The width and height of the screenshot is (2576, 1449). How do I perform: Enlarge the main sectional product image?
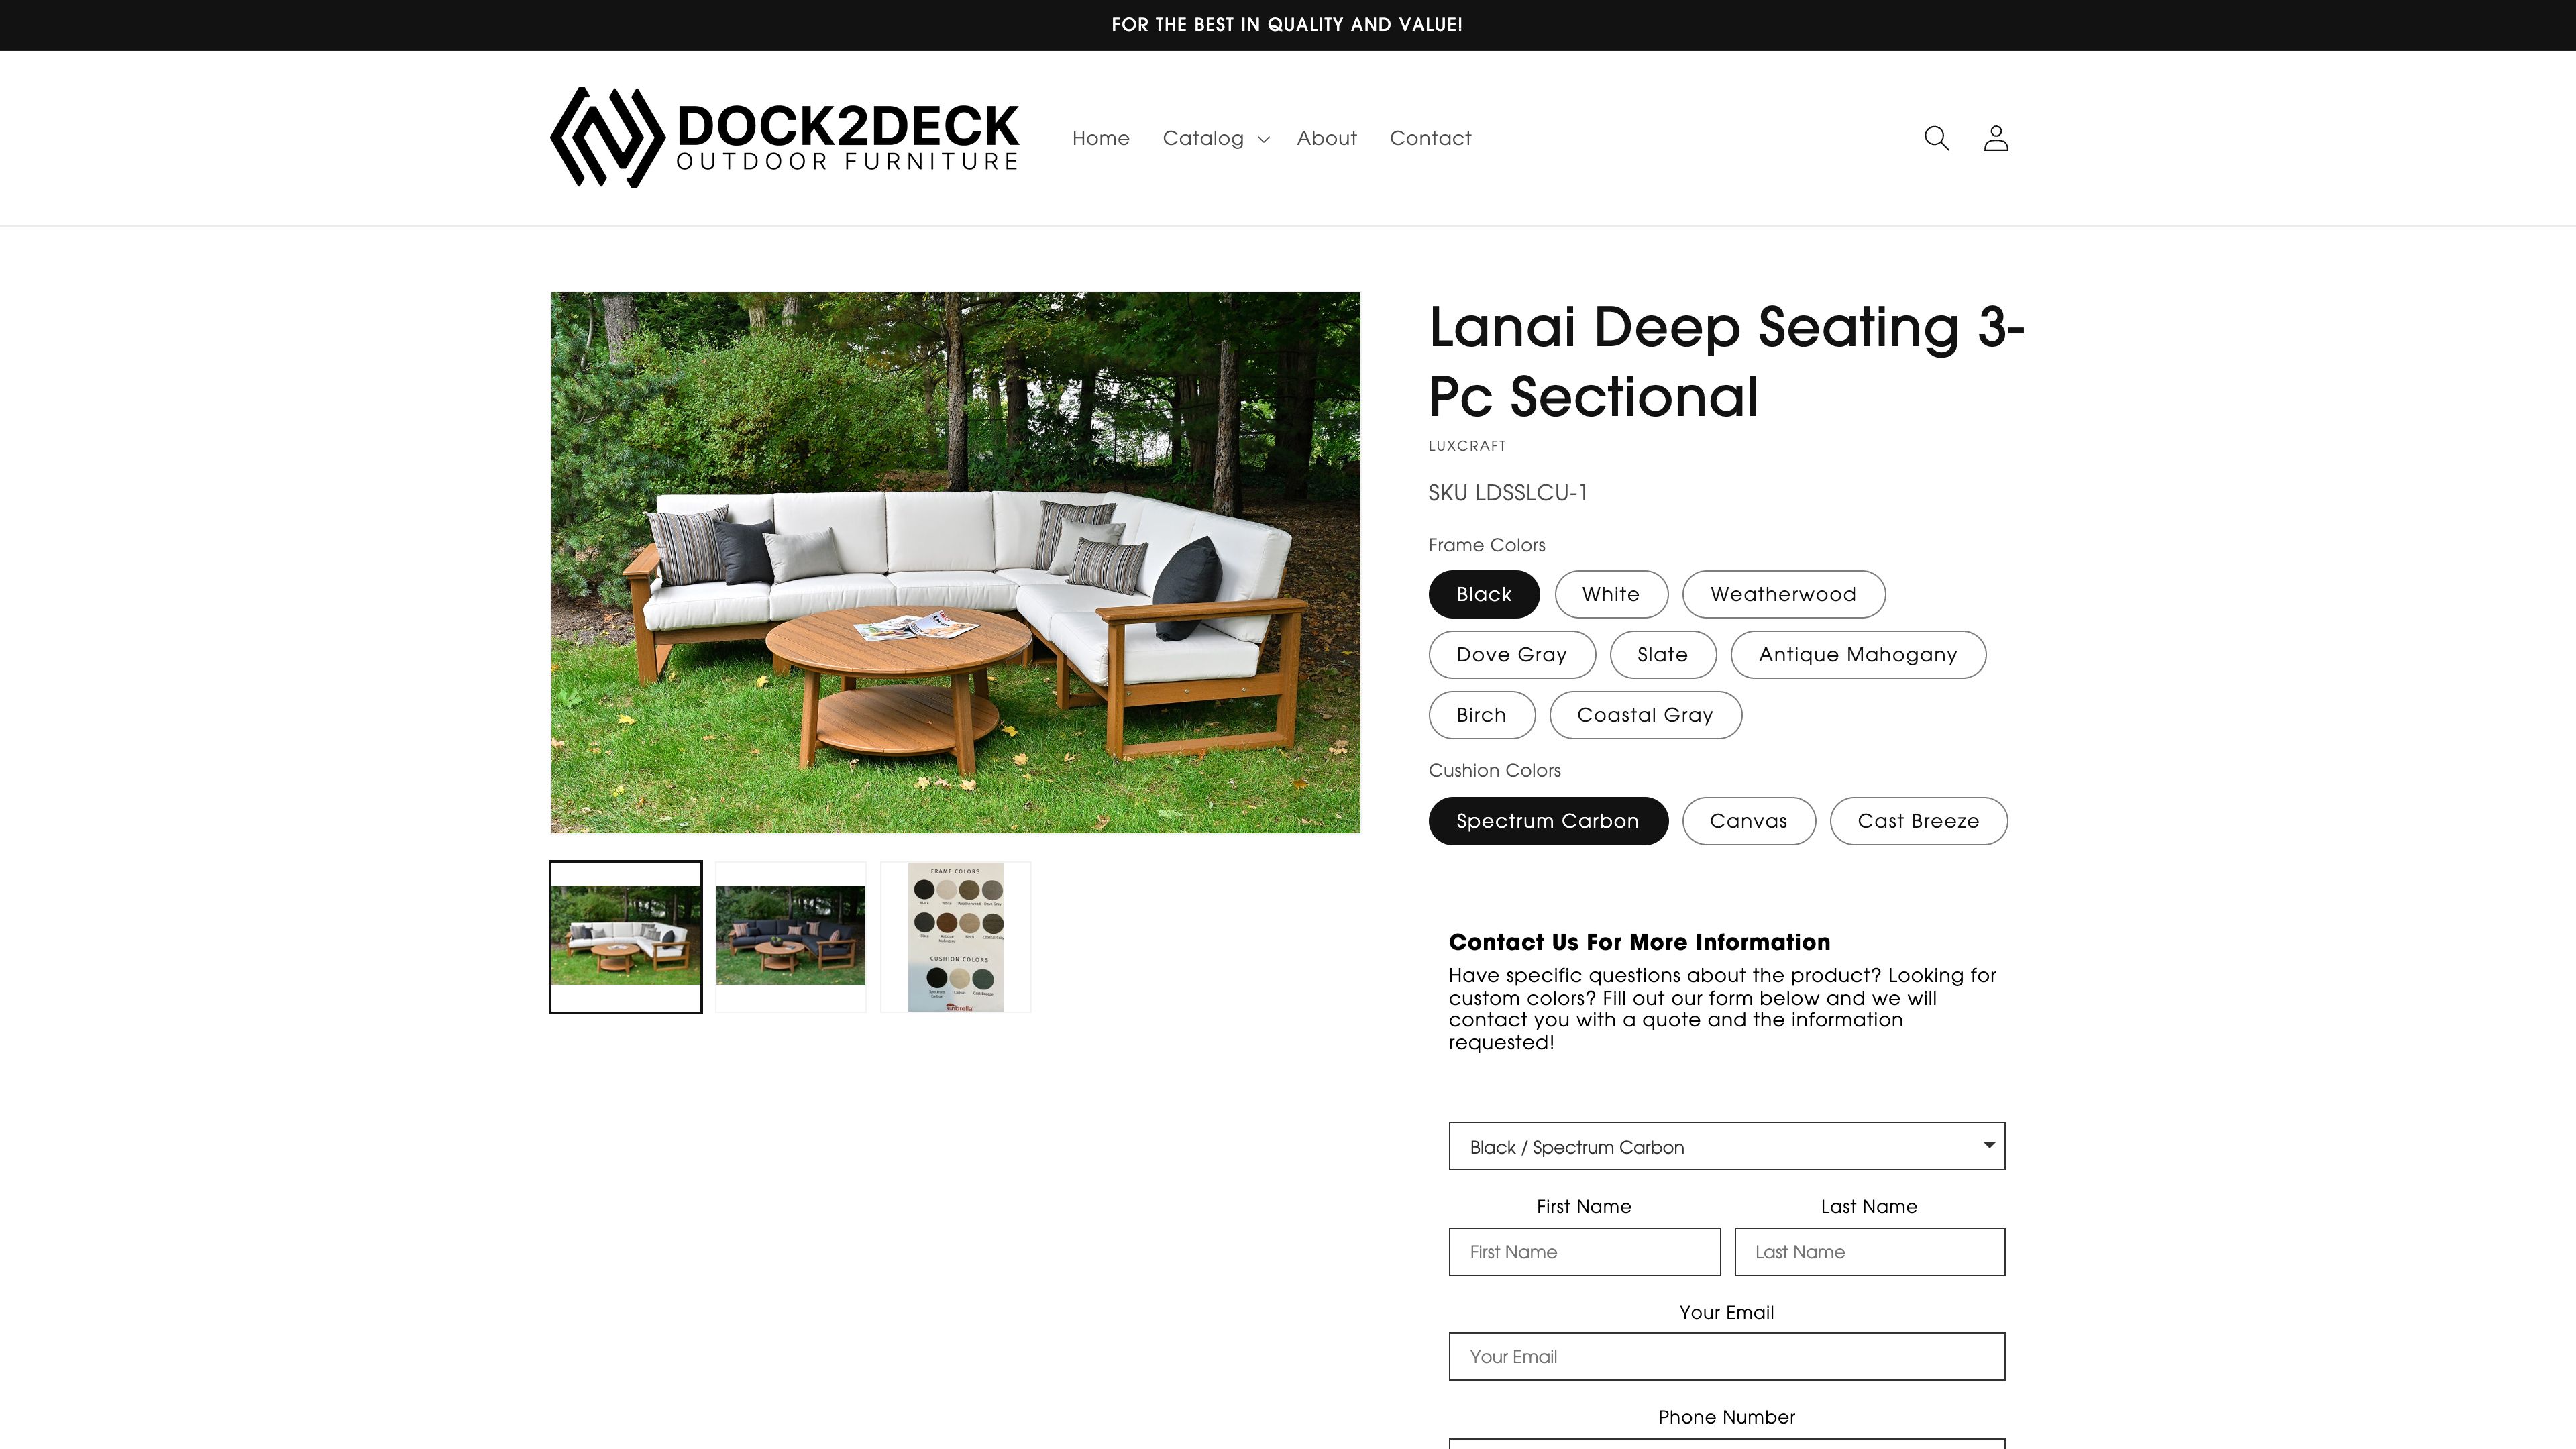pos(955,562)
